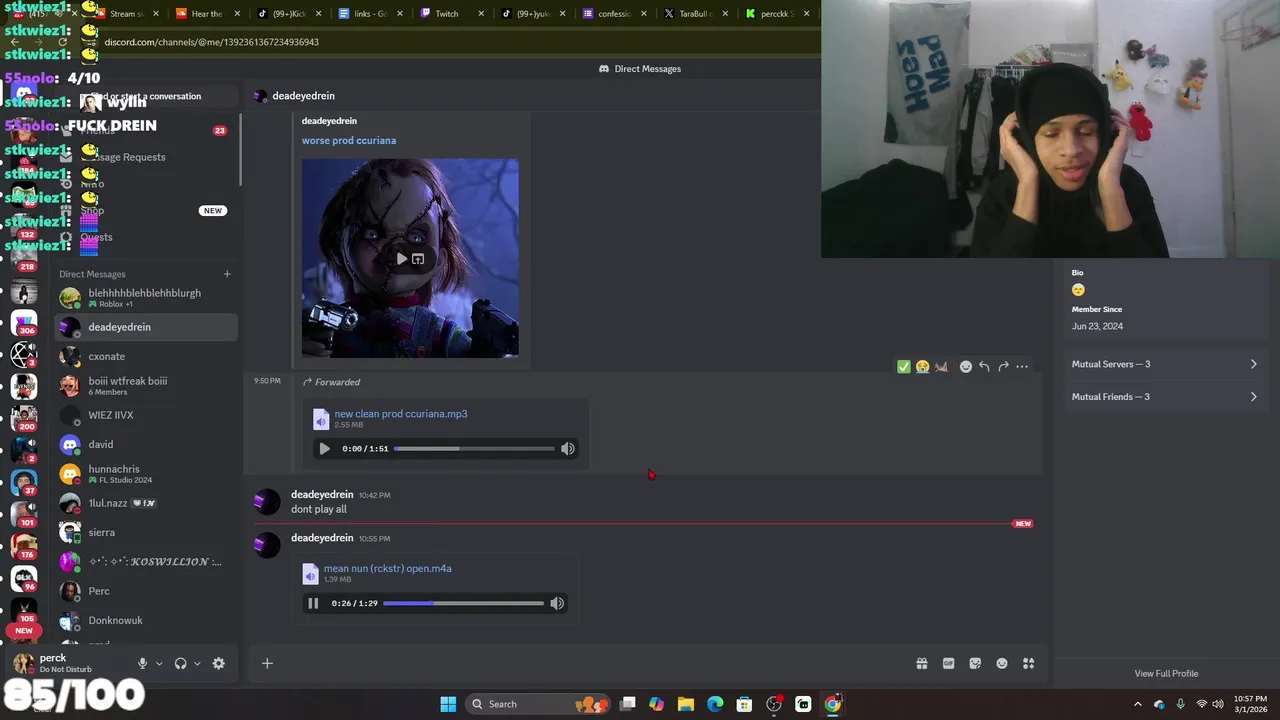Play the new clean prod ccuriana audio
The image size is (1280, 720).
[x=324, y=449]
